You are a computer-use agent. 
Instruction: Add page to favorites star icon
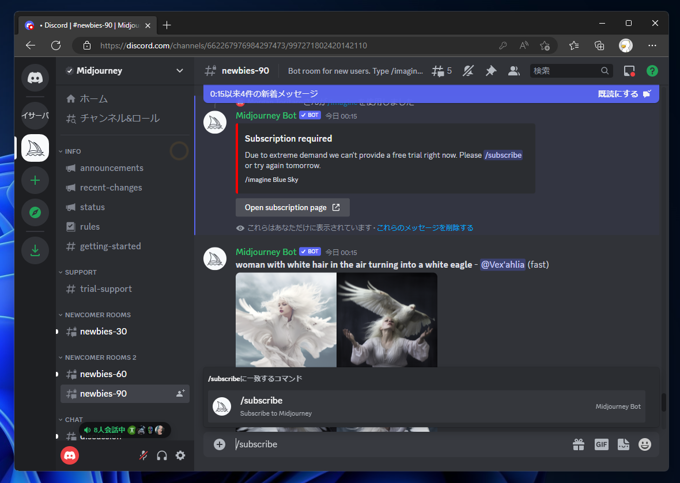[545, 46]
